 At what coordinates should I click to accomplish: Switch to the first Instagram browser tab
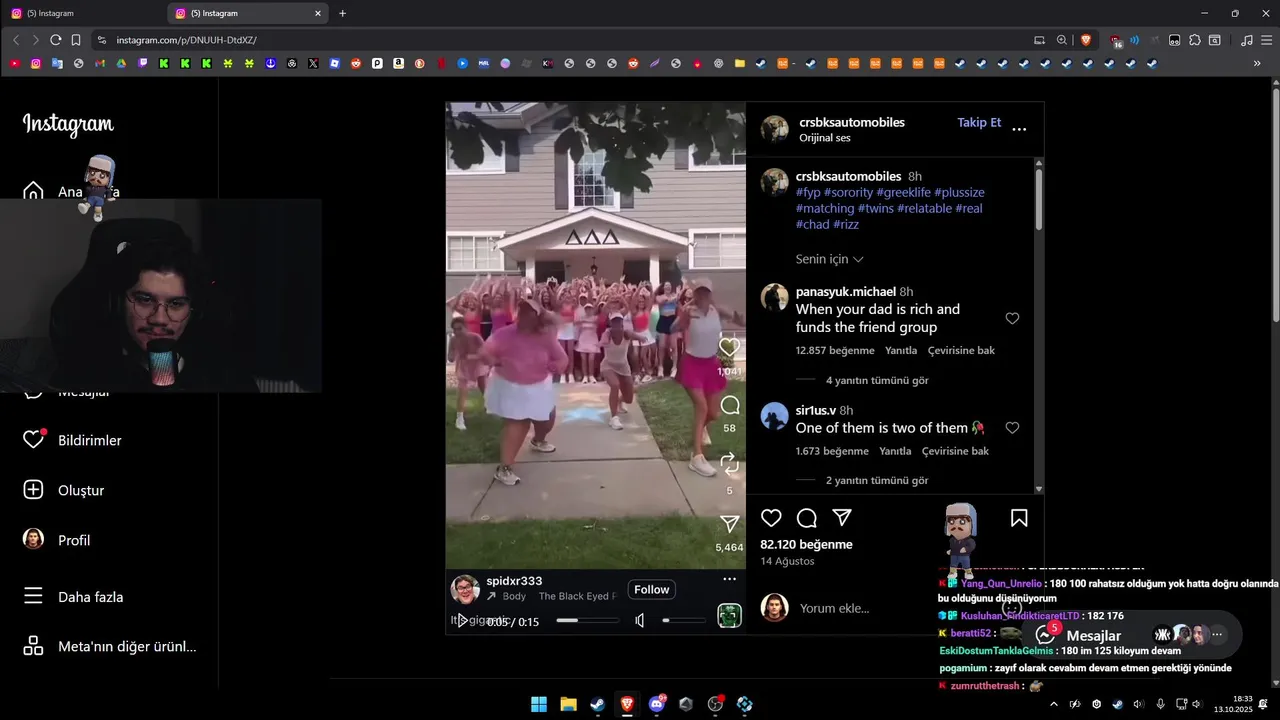click(80, 13)
